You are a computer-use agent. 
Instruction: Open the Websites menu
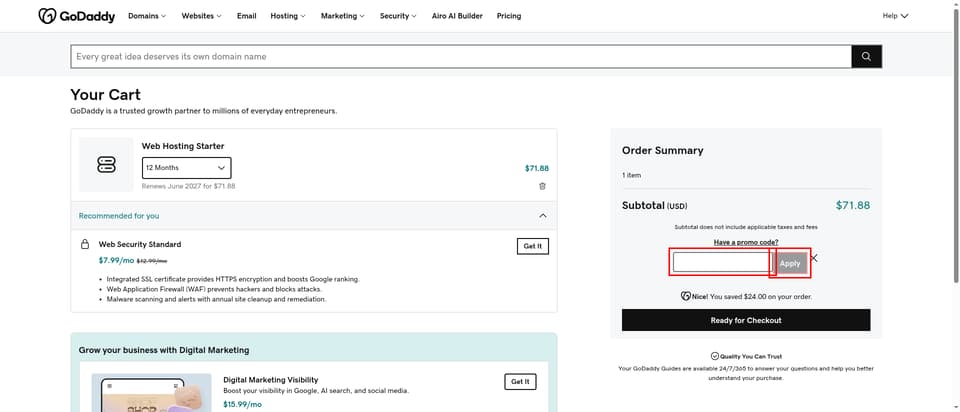click(201, 16)
